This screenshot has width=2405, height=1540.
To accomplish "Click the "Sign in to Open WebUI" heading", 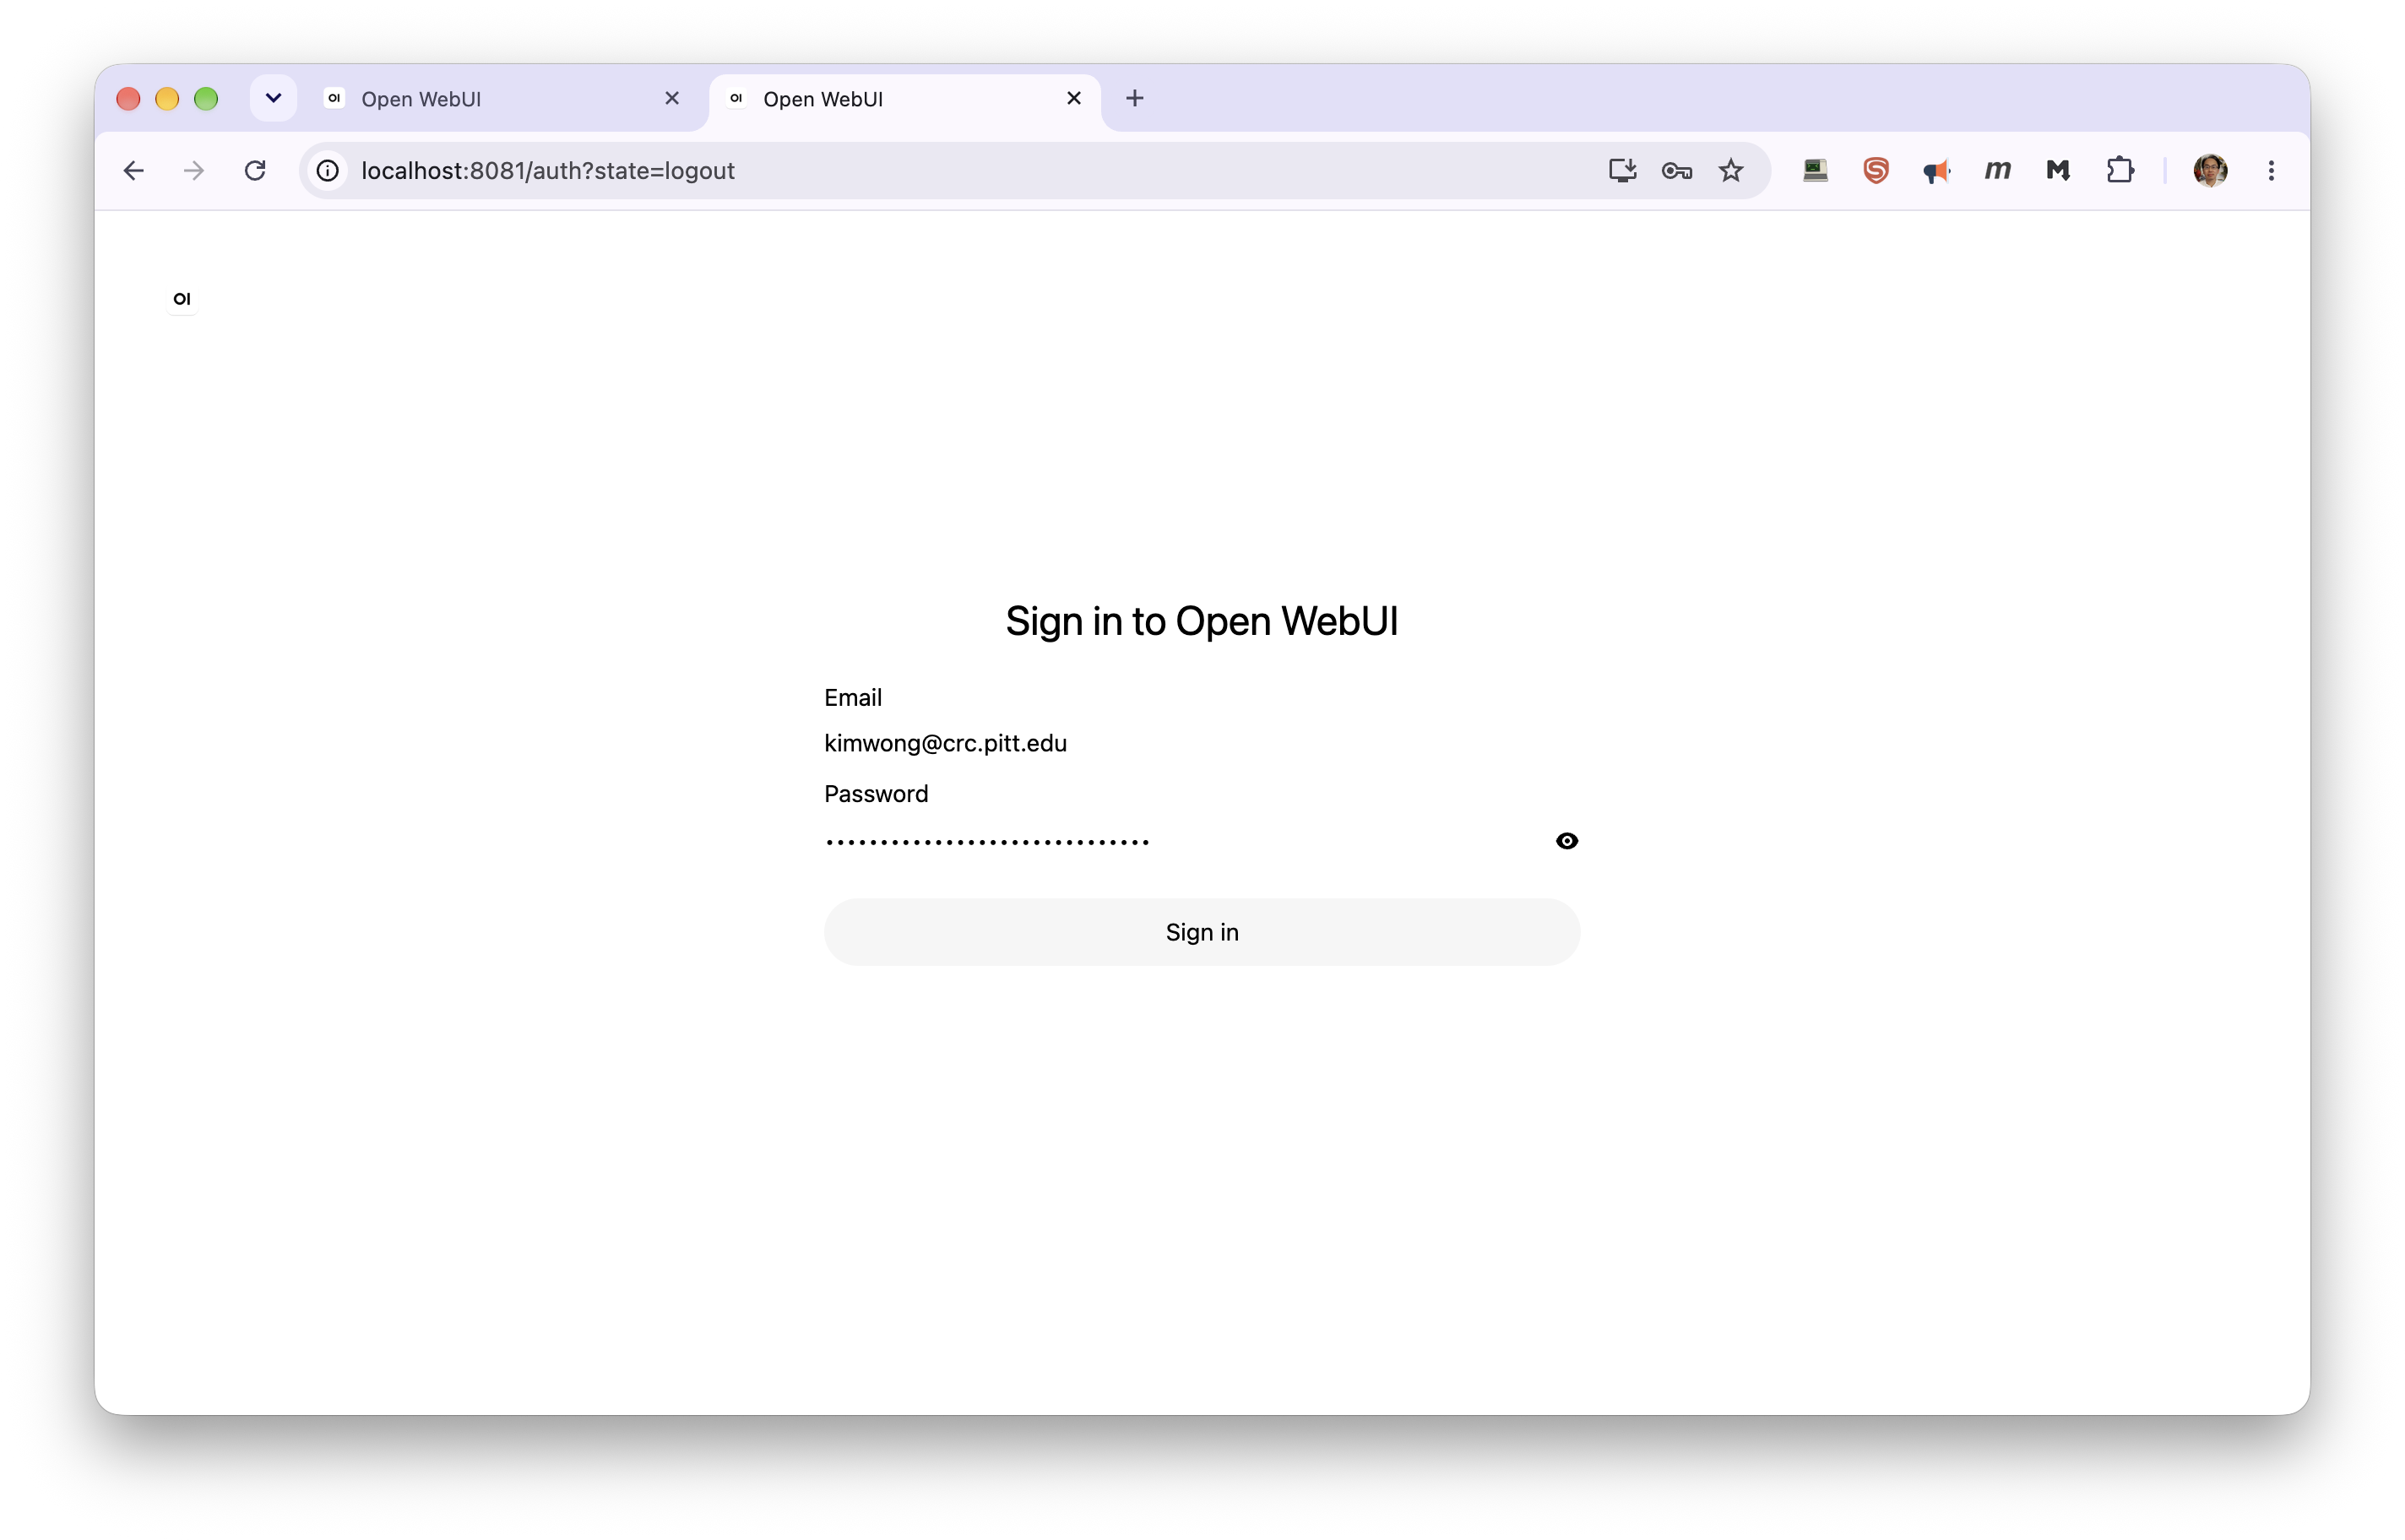I will [x=1202, y=621].
